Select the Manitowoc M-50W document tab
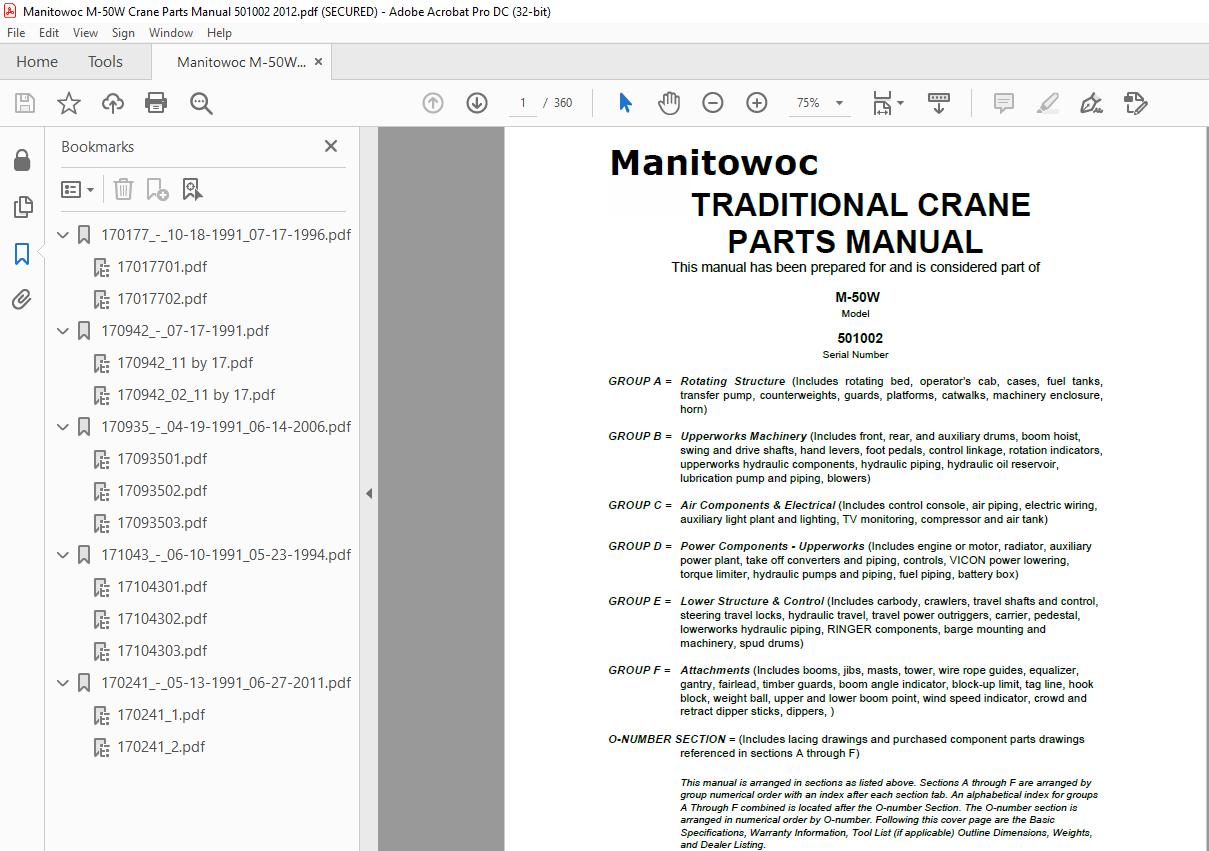Viewport: 1209px width, 851px height. click(x=241, y=62)
